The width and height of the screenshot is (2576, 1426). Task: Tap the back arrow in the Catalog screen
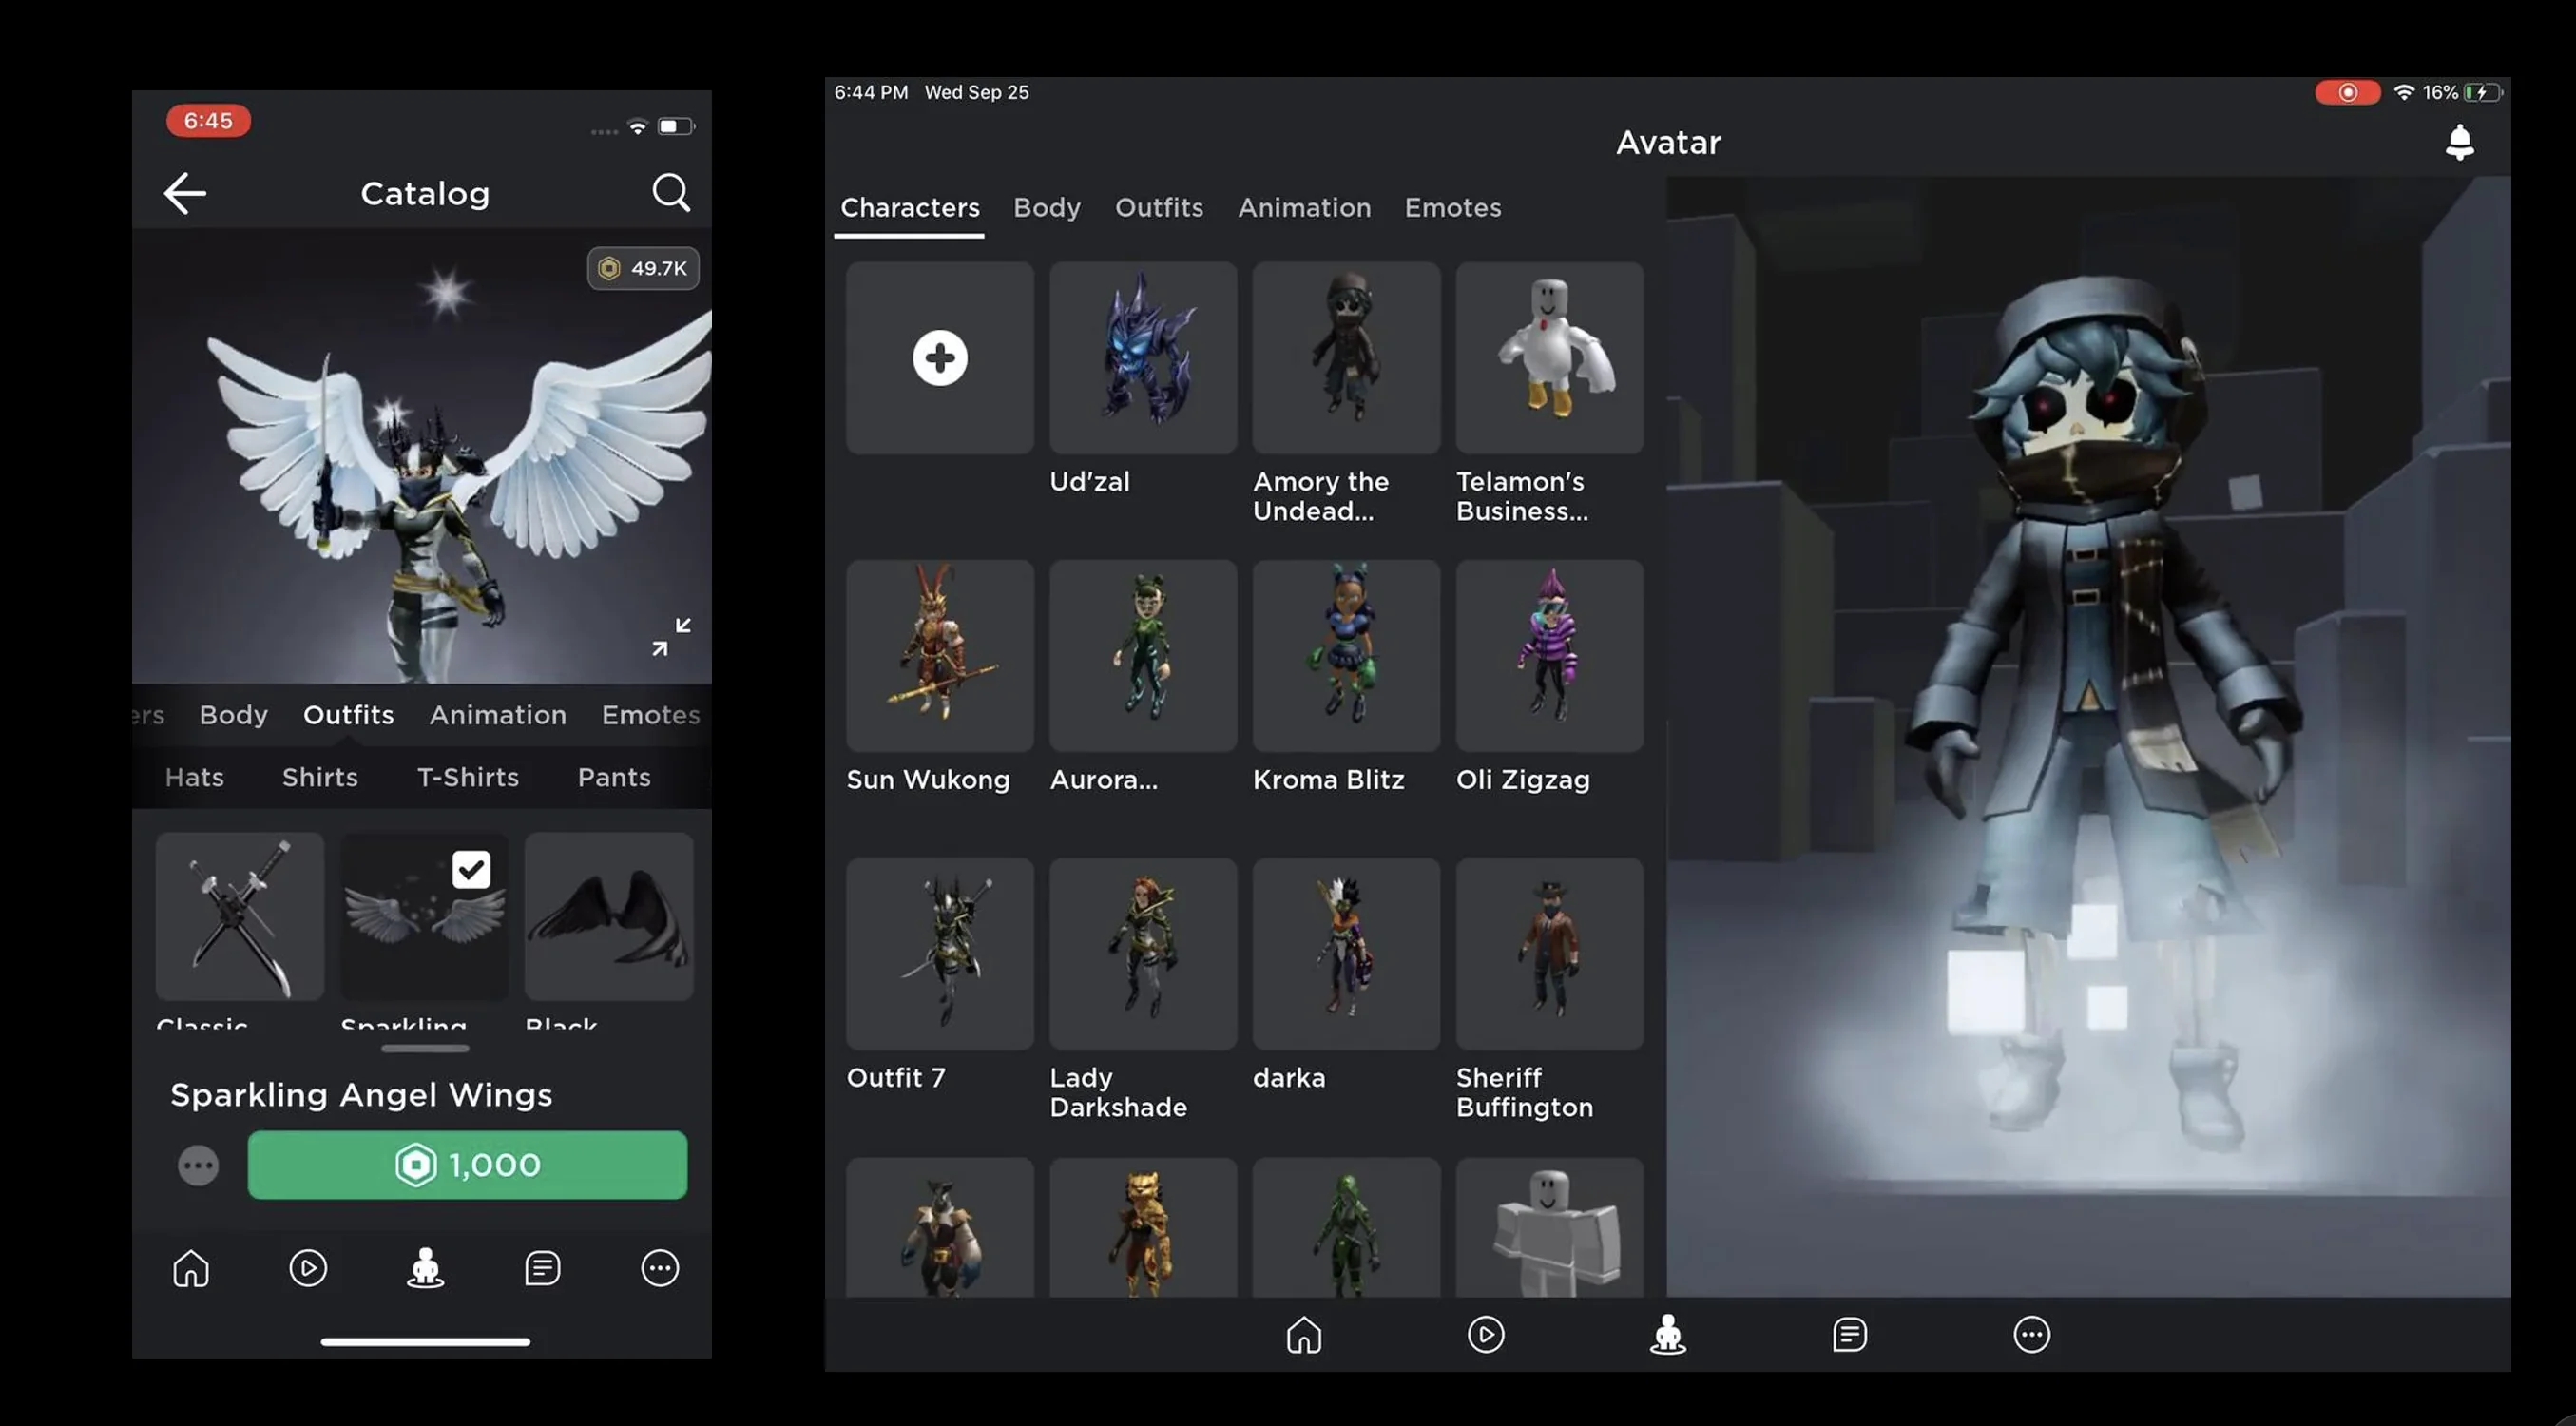(185, 193)
